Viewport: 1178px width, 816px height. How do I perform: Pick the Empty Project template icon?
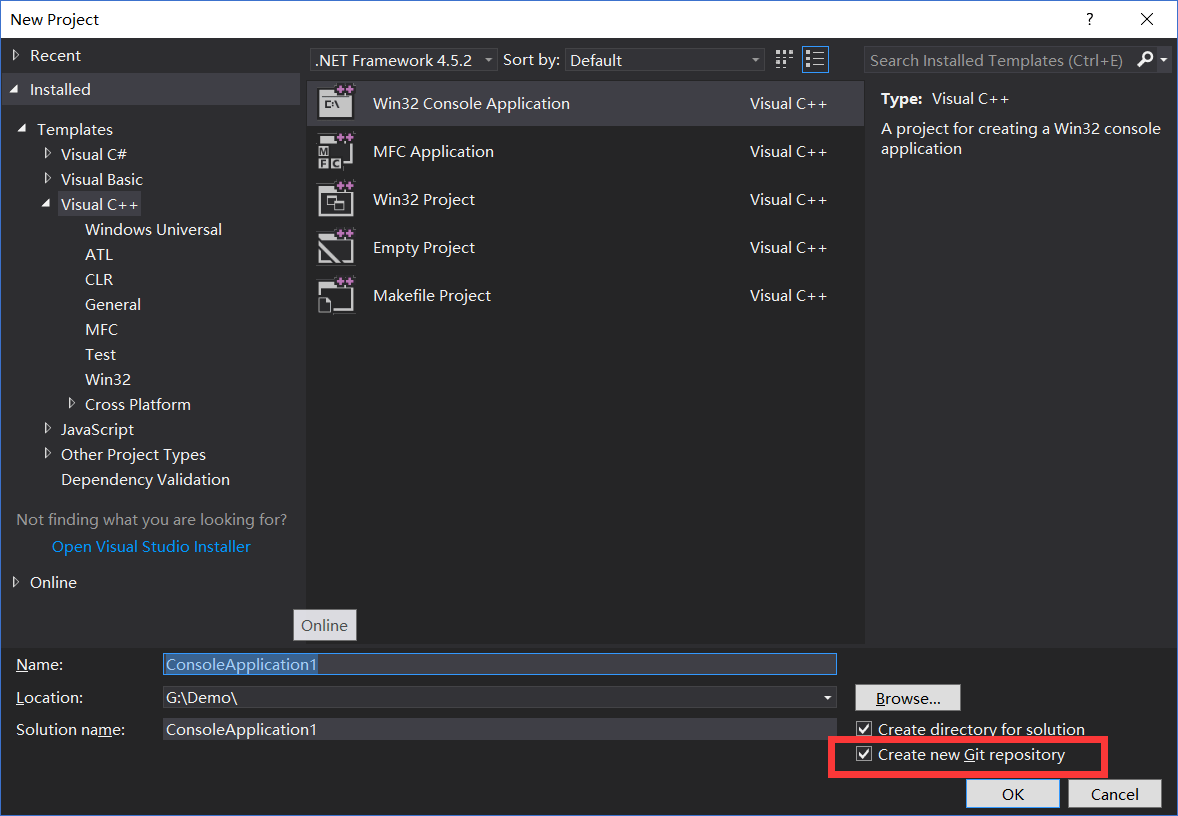(336, 247)
